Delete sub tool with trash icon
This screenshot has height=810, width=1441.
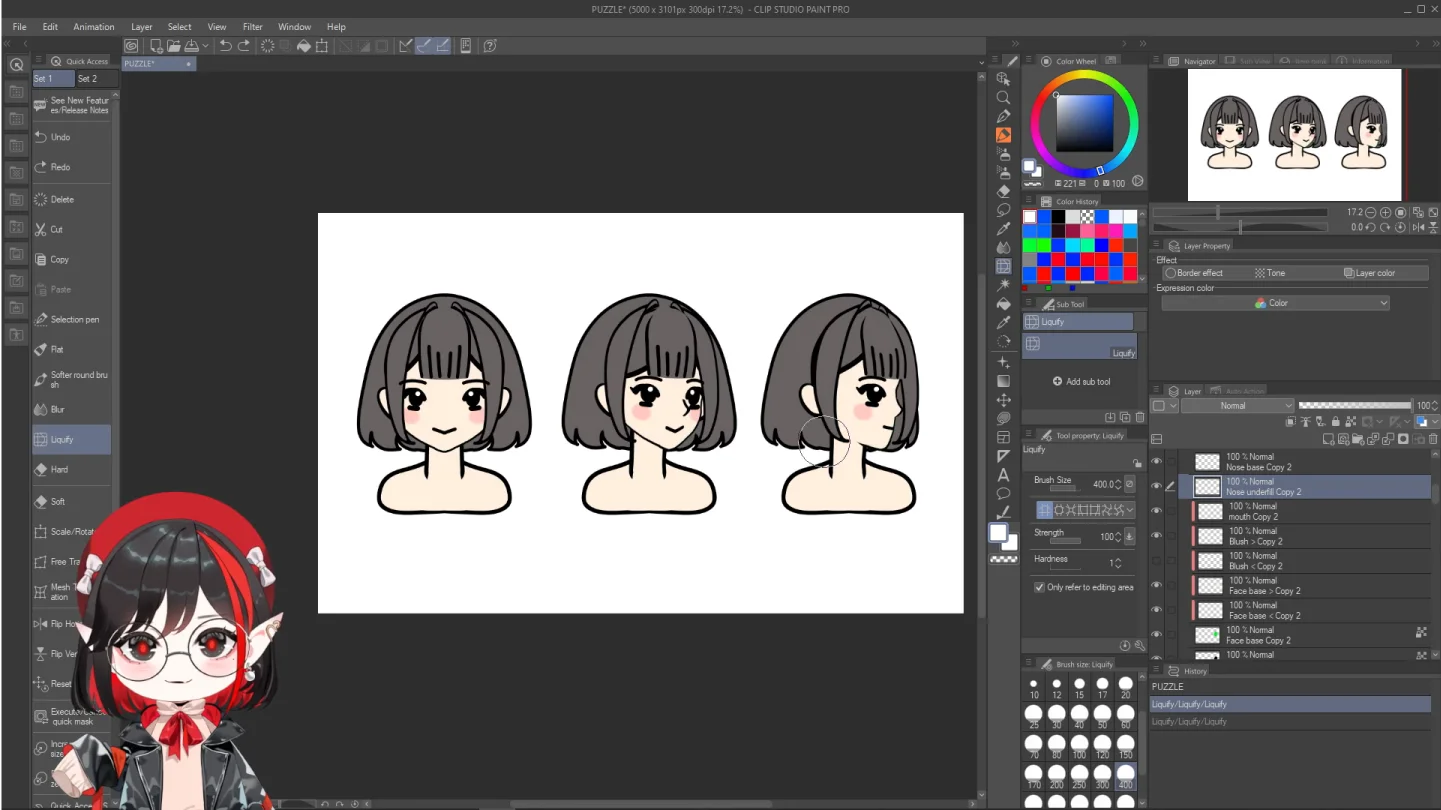point(1140,417)
